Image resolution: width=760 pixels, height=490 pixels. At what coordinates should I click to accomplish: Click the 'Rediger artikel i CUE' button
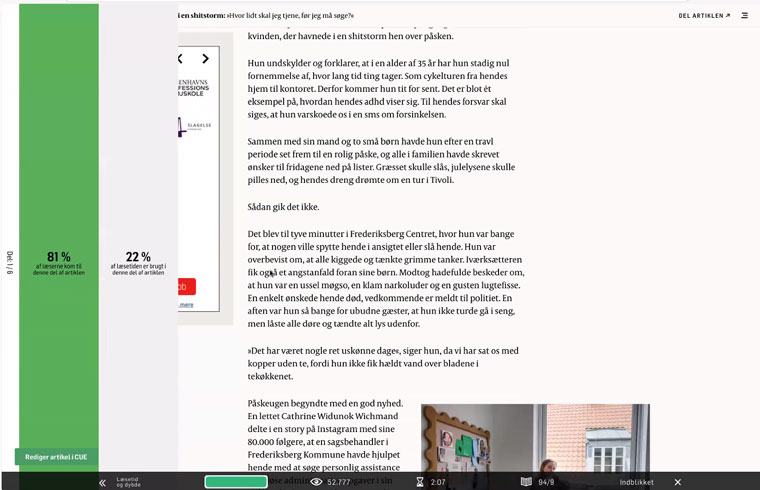[56, 457]
